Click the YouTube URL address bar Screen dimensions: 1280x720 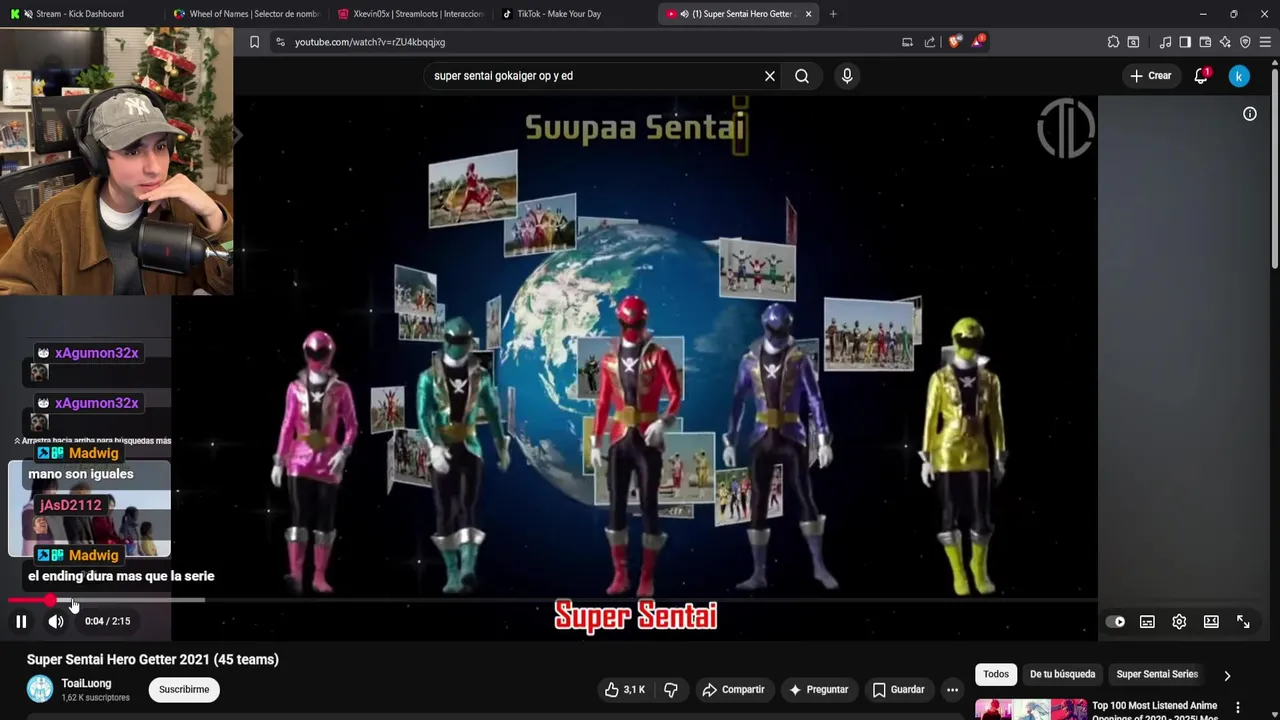[x=590, y=42]
